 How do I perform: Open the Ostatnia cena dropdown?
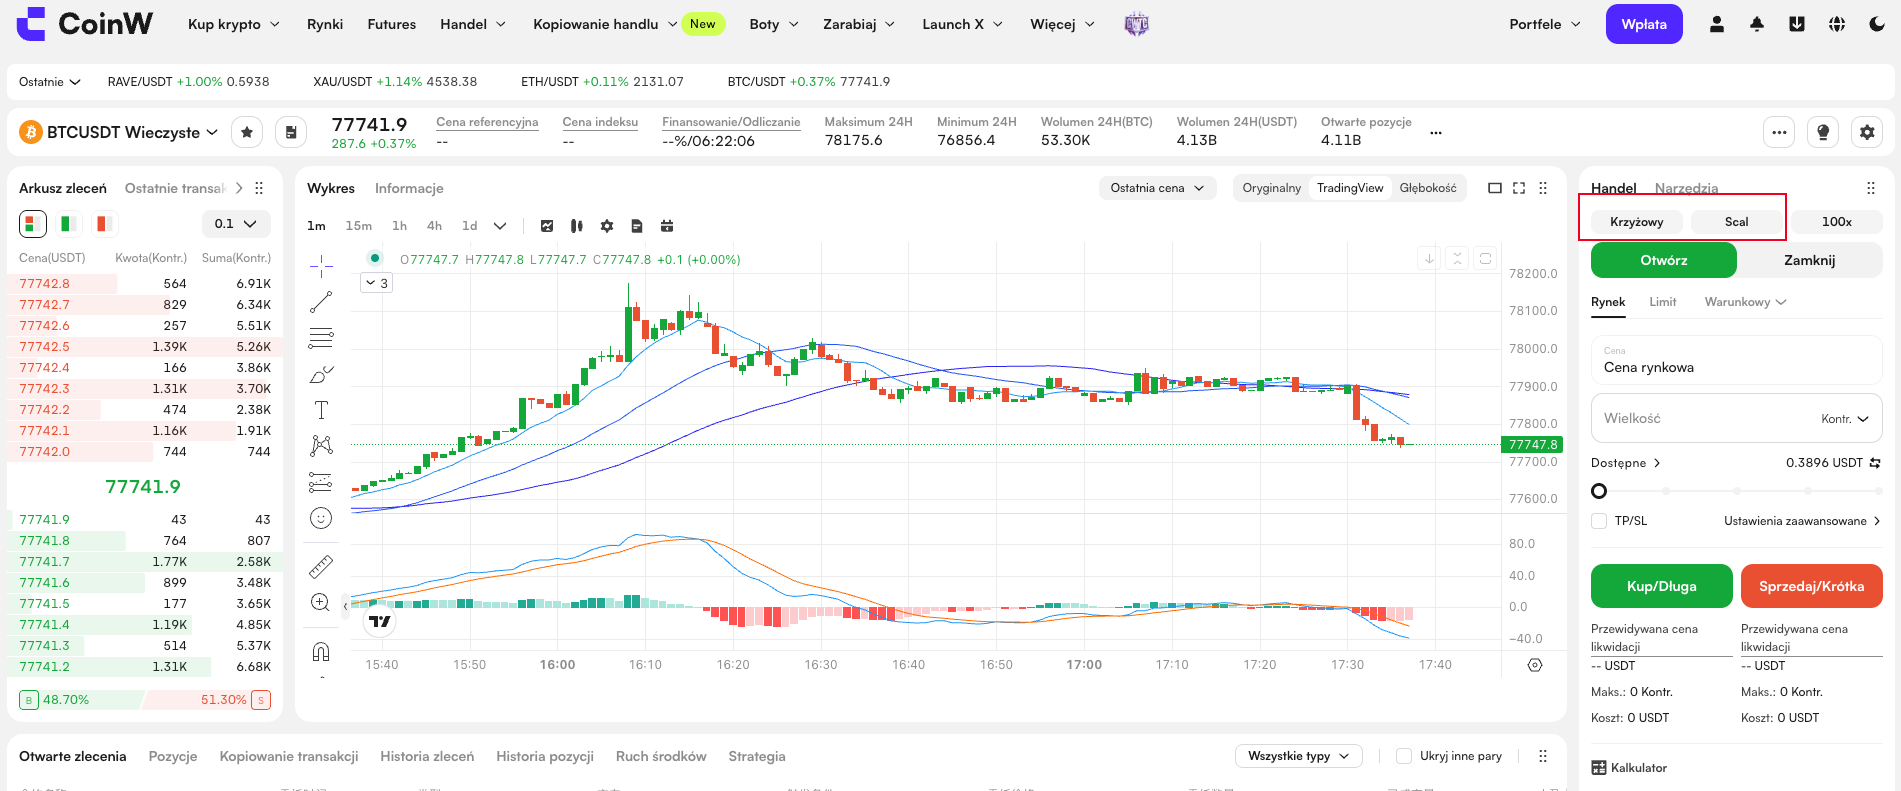point(1158,188)
